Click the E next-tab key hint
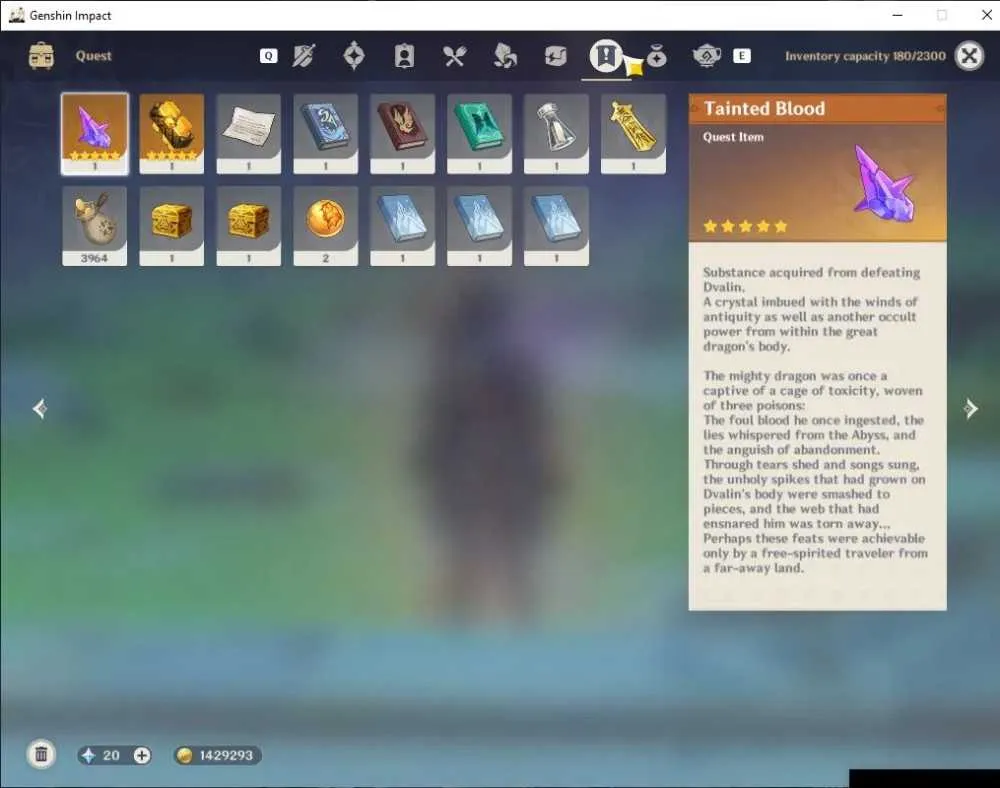Image resolution: width=1000 pixels, height=788 pixels. pos(742,56)
